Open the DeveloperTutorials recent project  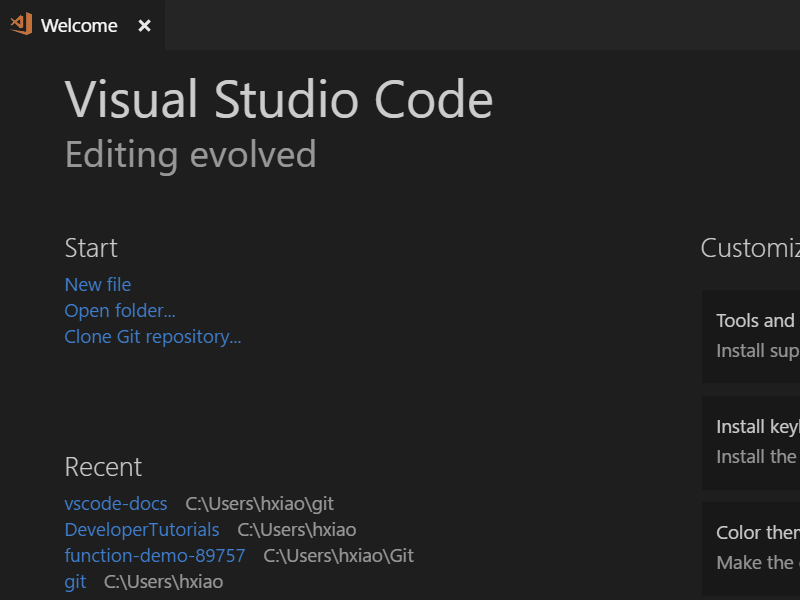142,529
